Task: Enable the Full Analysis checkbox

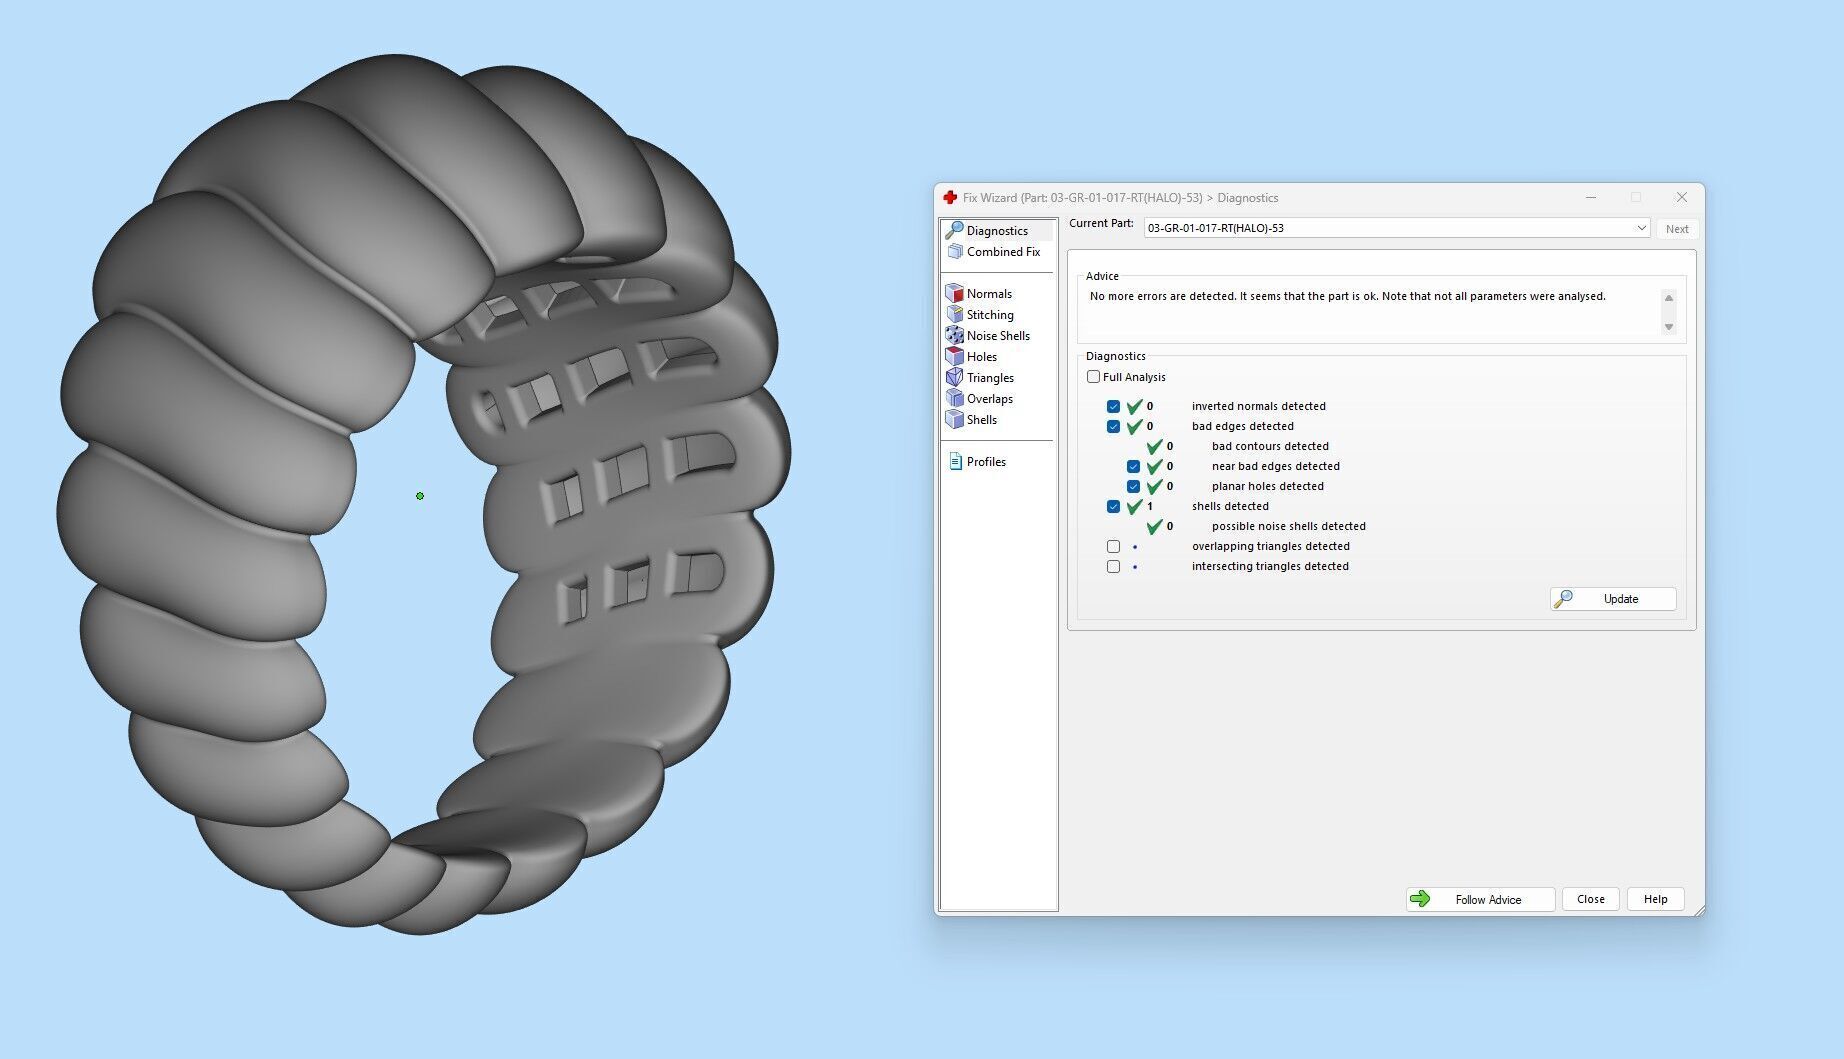Action: (x=1093, y=377)
